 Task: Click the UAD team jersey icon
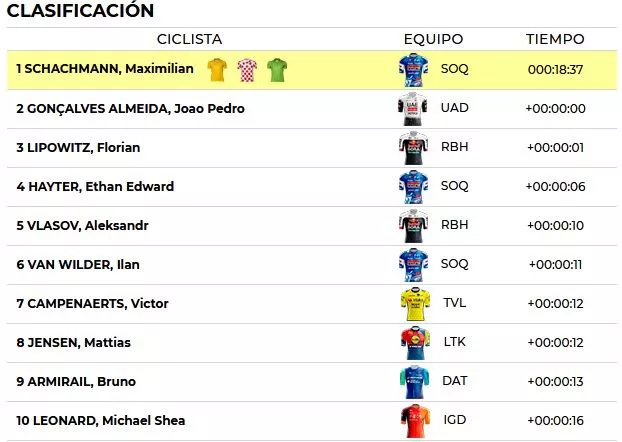413,109
